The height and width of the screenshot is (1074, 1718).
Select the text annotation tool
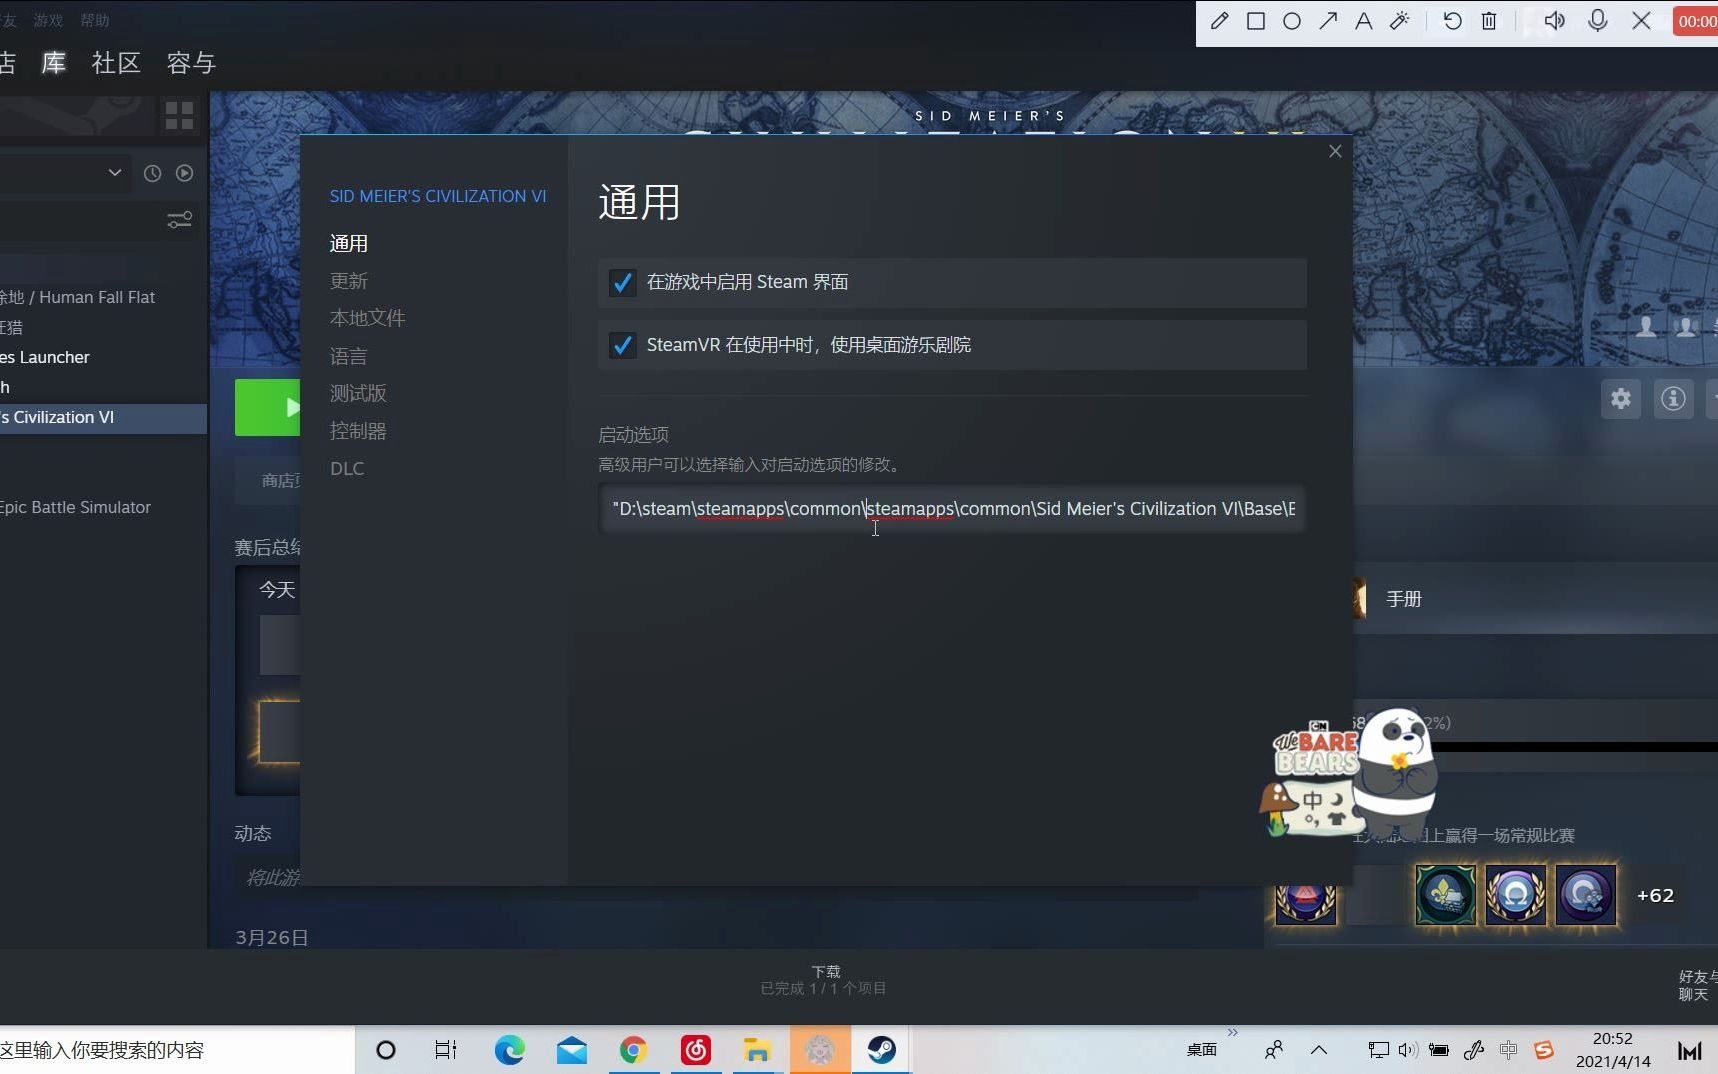point(1363,21)
